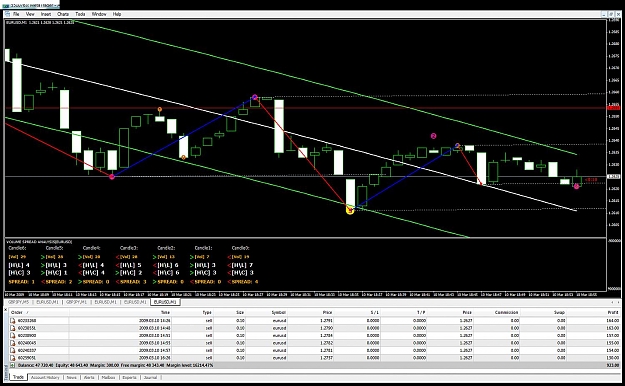The width and height of the screenshot is (625, 386).
Task: Open the Insert menu
Action: tap(46, 14)
